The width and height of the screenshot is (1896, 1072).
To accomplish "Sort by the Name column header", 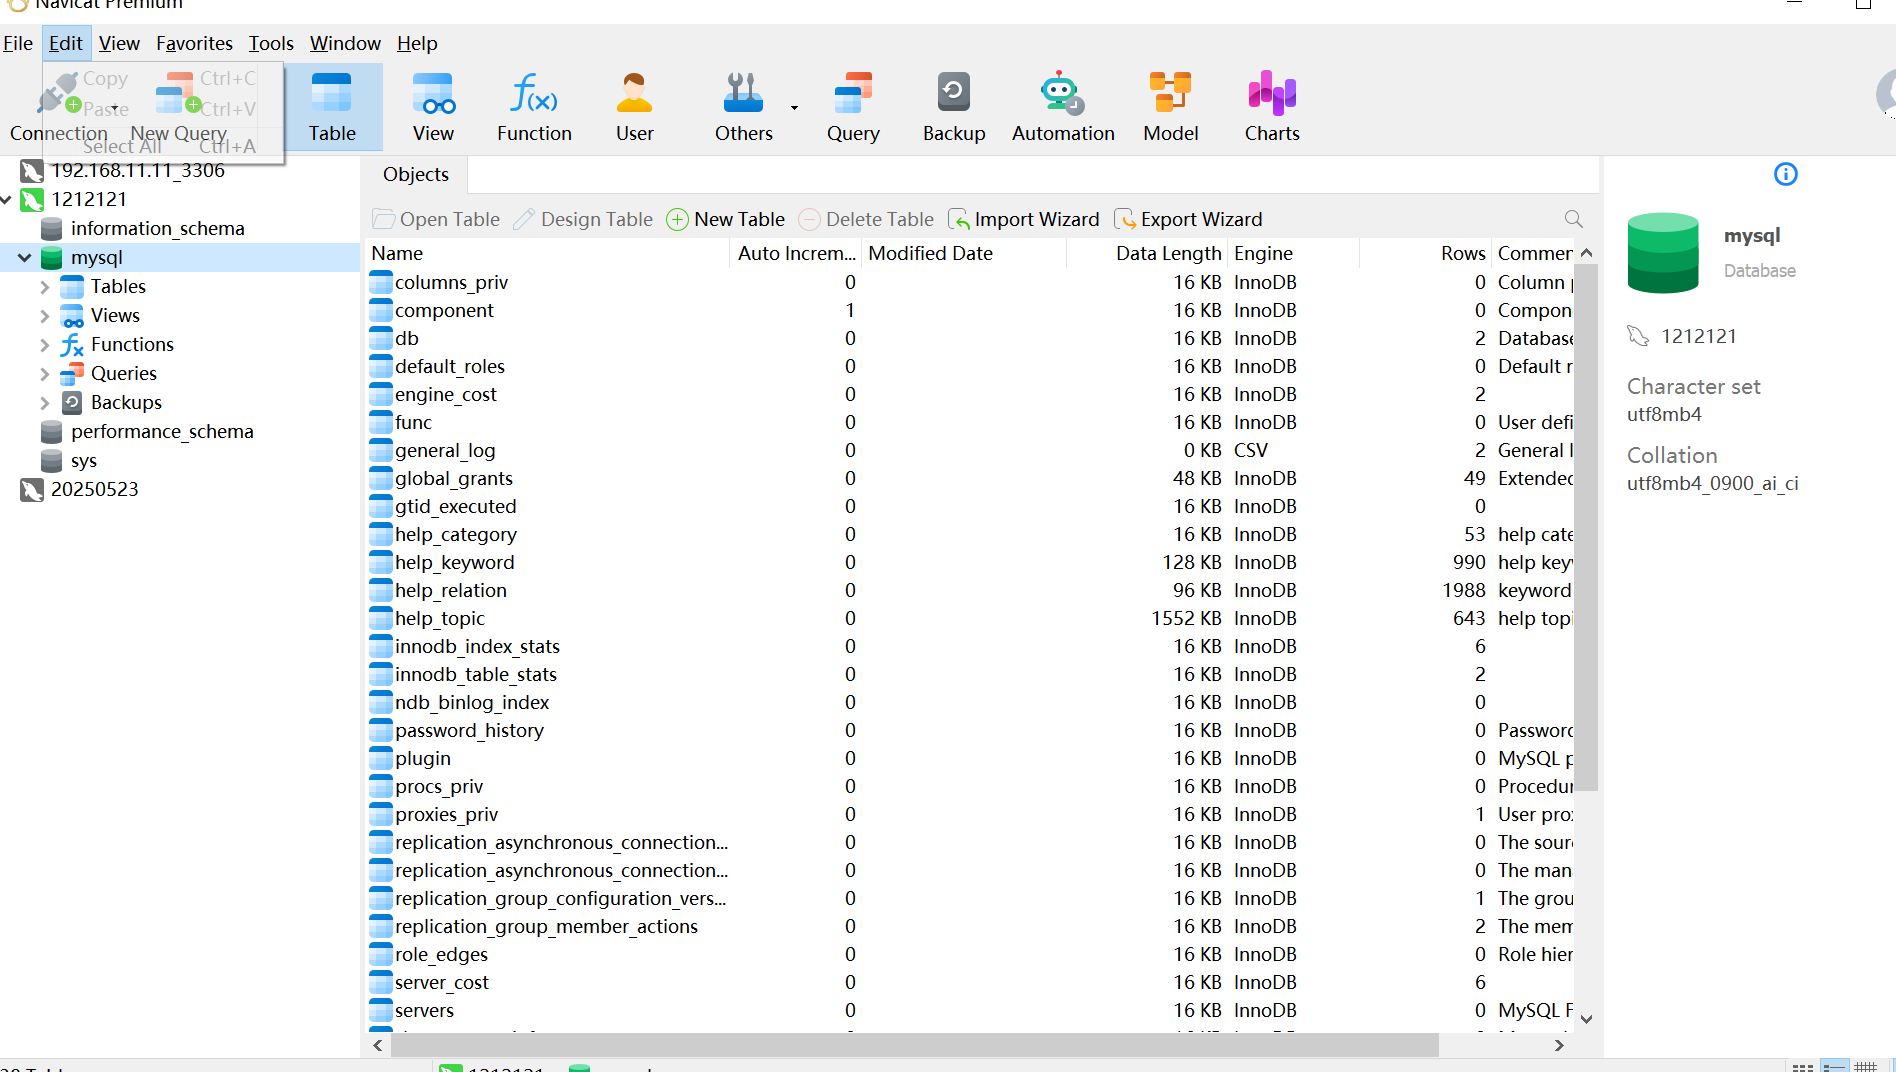I will click(548, 254).
